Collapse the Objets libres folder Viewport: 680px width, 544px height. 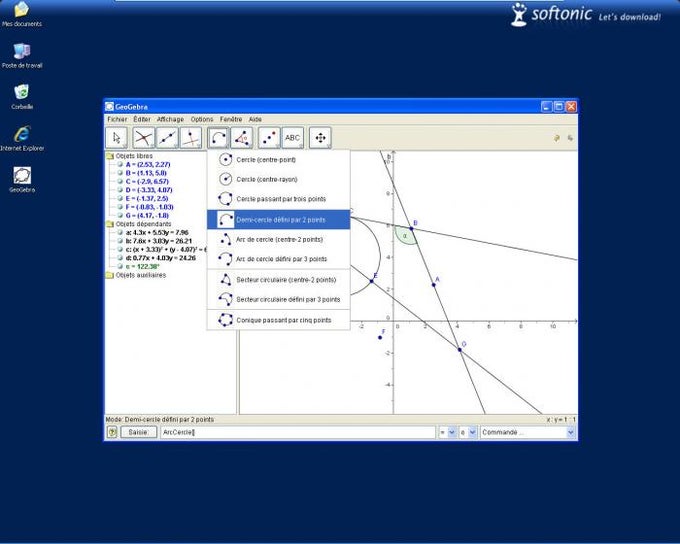(110, 156)
